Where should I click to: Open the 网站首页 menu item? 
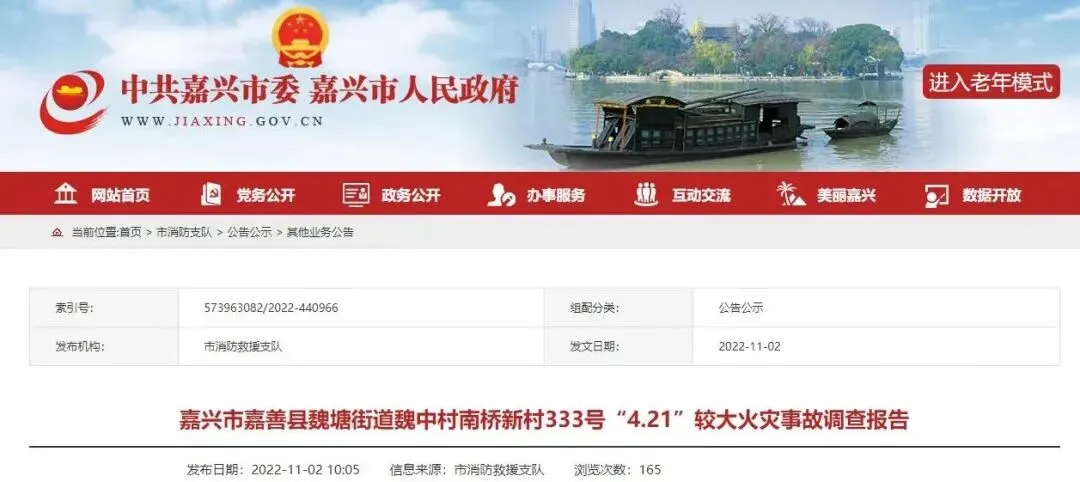click(121, 196)
